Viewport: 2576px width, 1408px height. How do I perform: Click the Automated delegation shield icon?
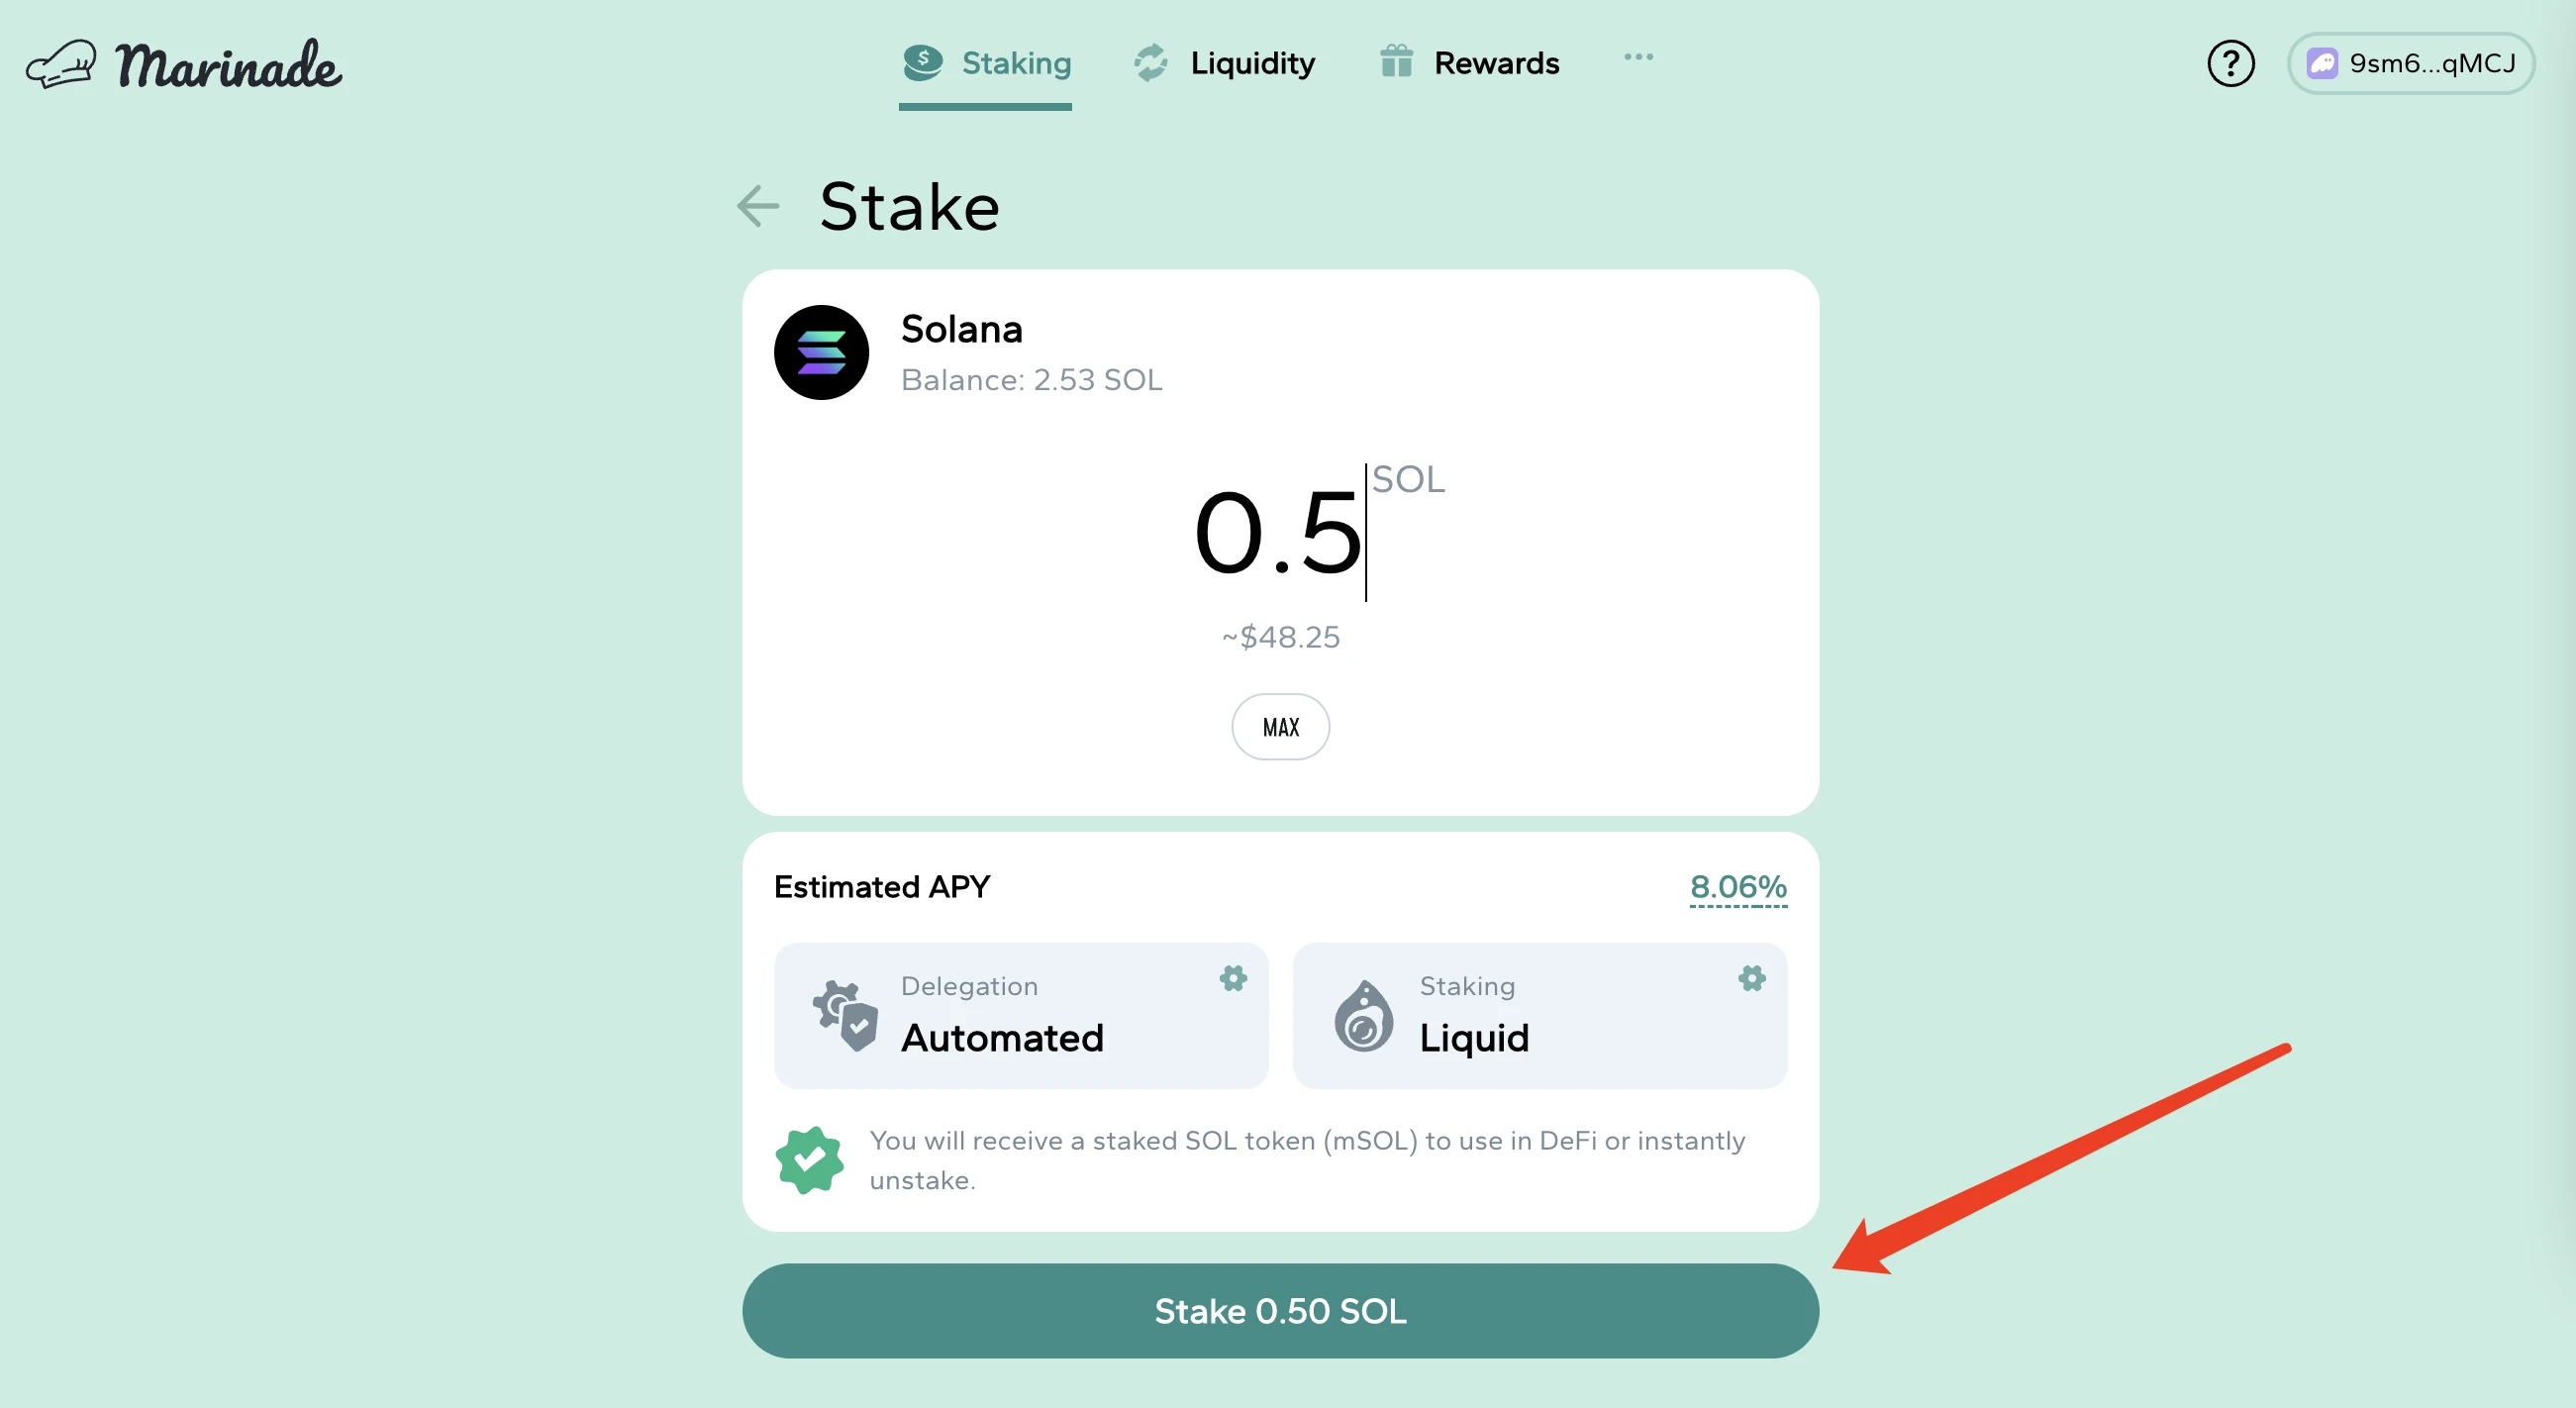point(846,1016)
